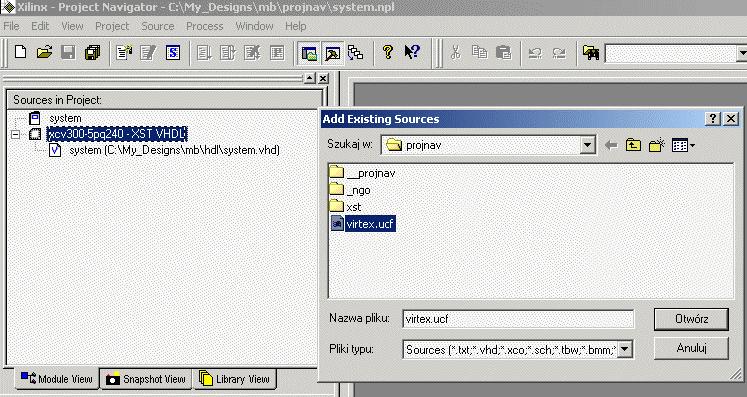Open the Pliki typu file type dropdown
The width and height of the screenshot is (747, 397).
coord(625,350)
